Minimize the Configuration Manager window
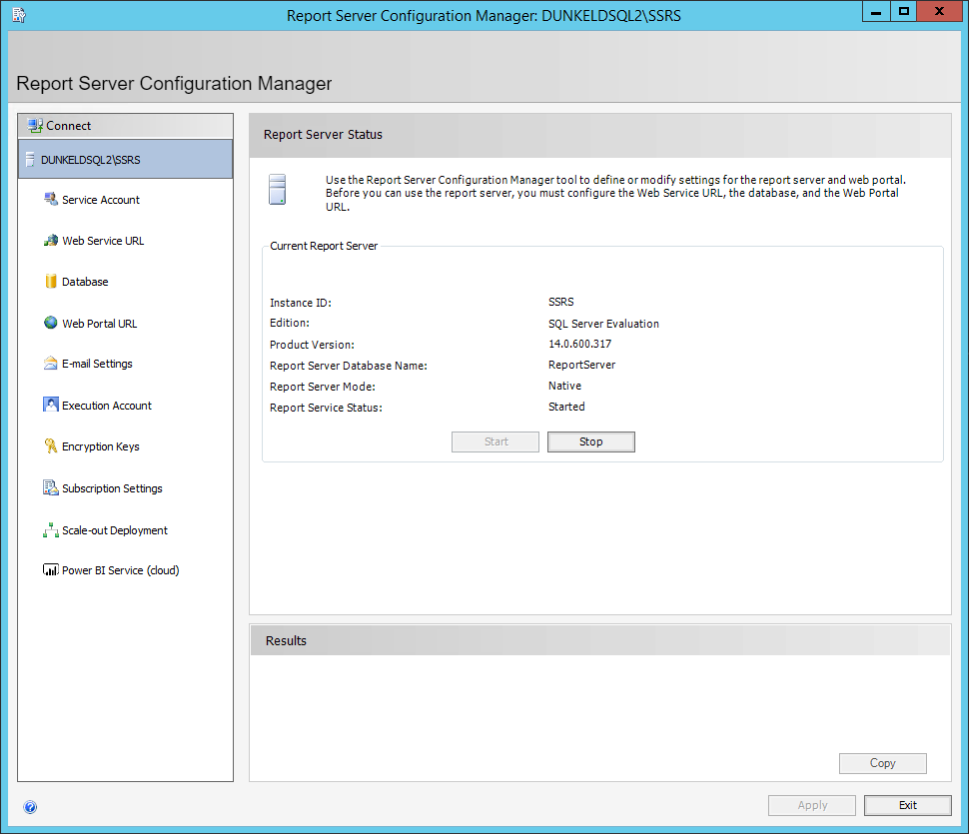The height and width of the screenshot is (834, 969). pos(876,12)
